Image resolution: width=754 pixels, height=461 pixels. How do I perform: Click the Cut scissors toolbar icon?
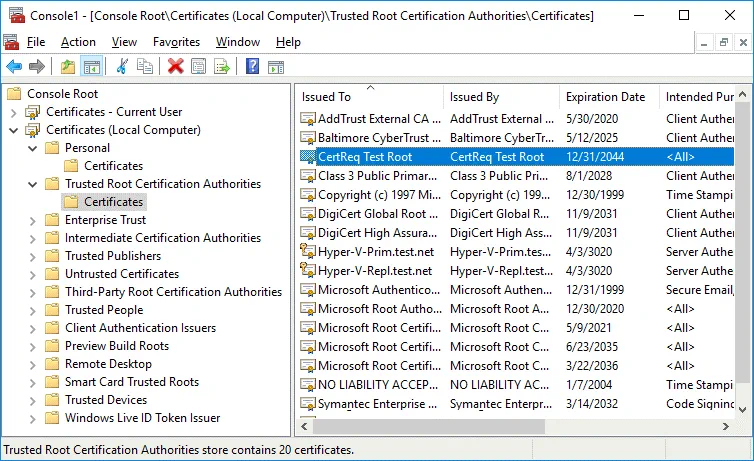122,66
